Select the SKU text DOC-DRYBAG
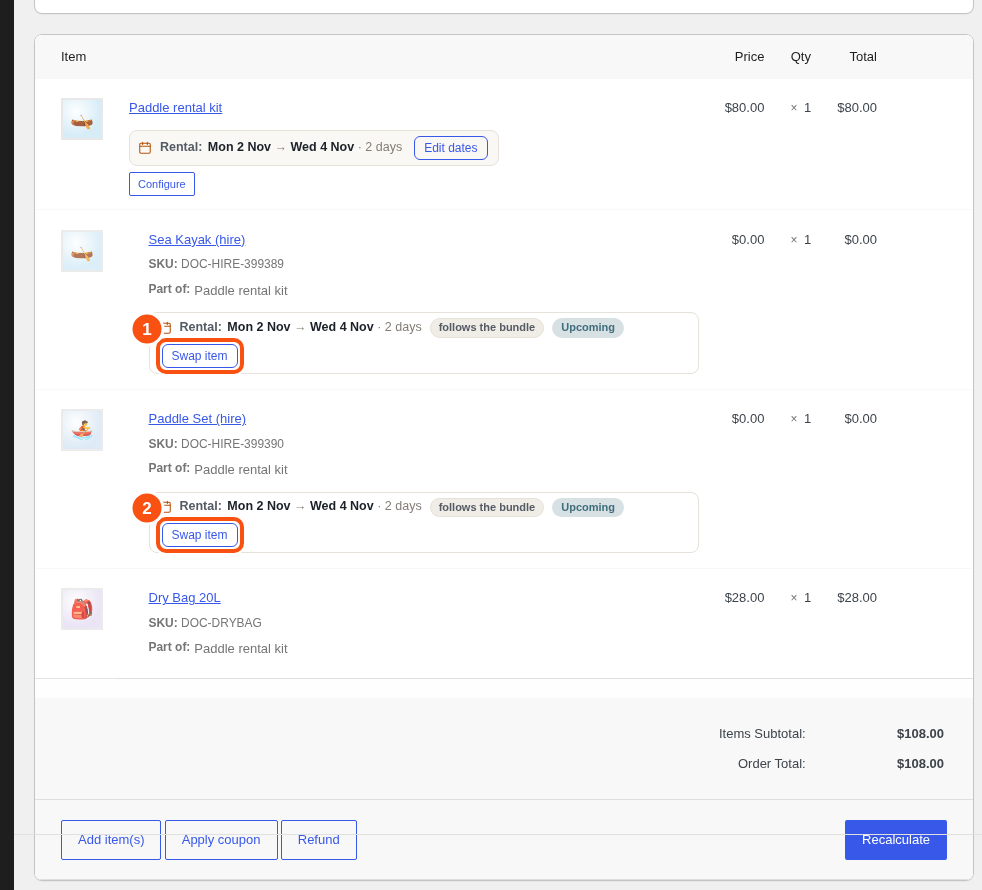Viewport: 982px width, 890px height. click(x=221, y=623)
